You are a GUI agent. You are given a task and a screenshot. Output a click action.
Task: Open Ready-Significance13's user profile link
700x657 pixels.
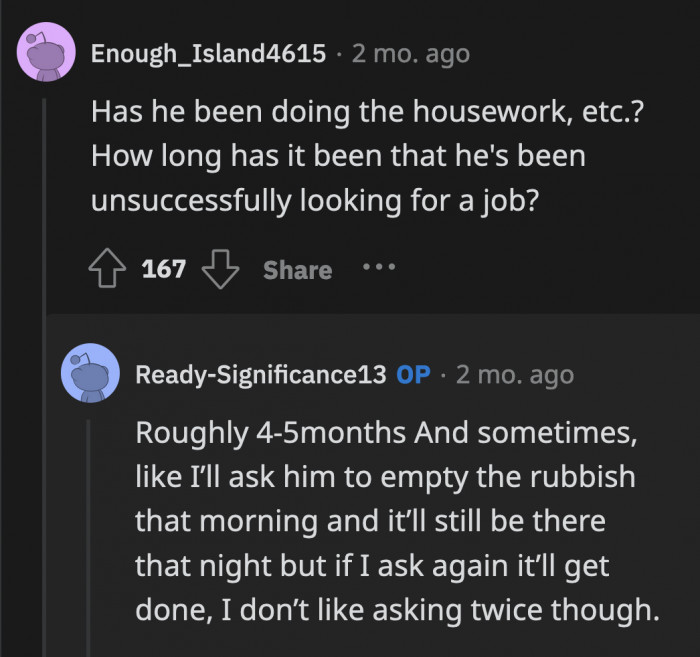pos(260,375)
